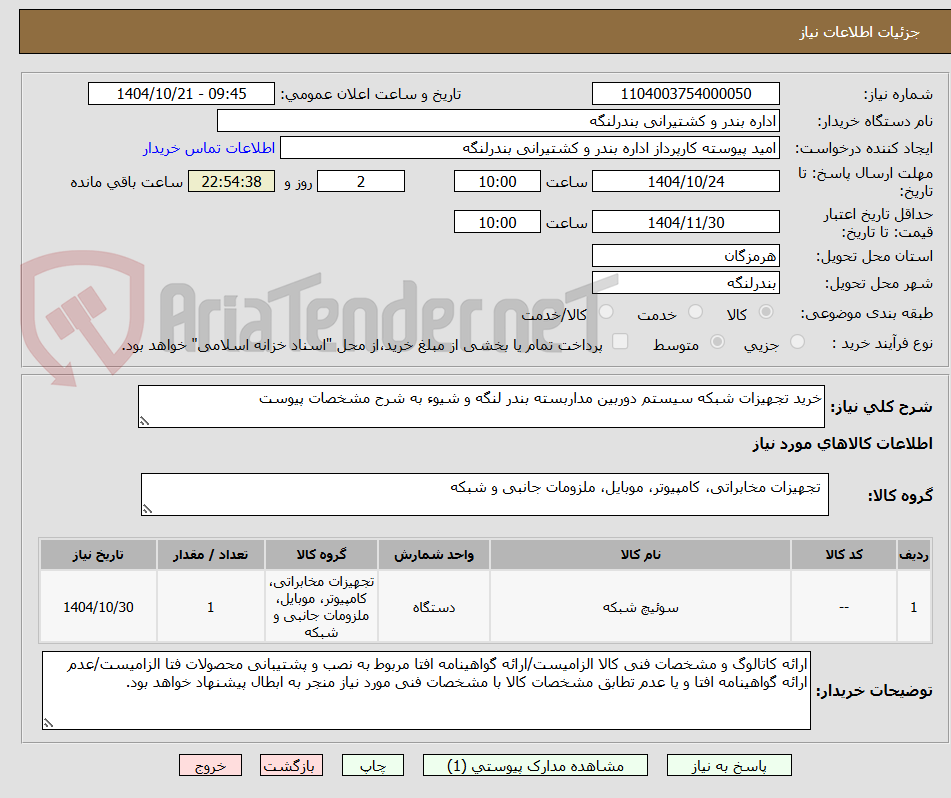Click the دستگاه unit cell
This screenshot has width=951, height=798.
pos(434,607)
